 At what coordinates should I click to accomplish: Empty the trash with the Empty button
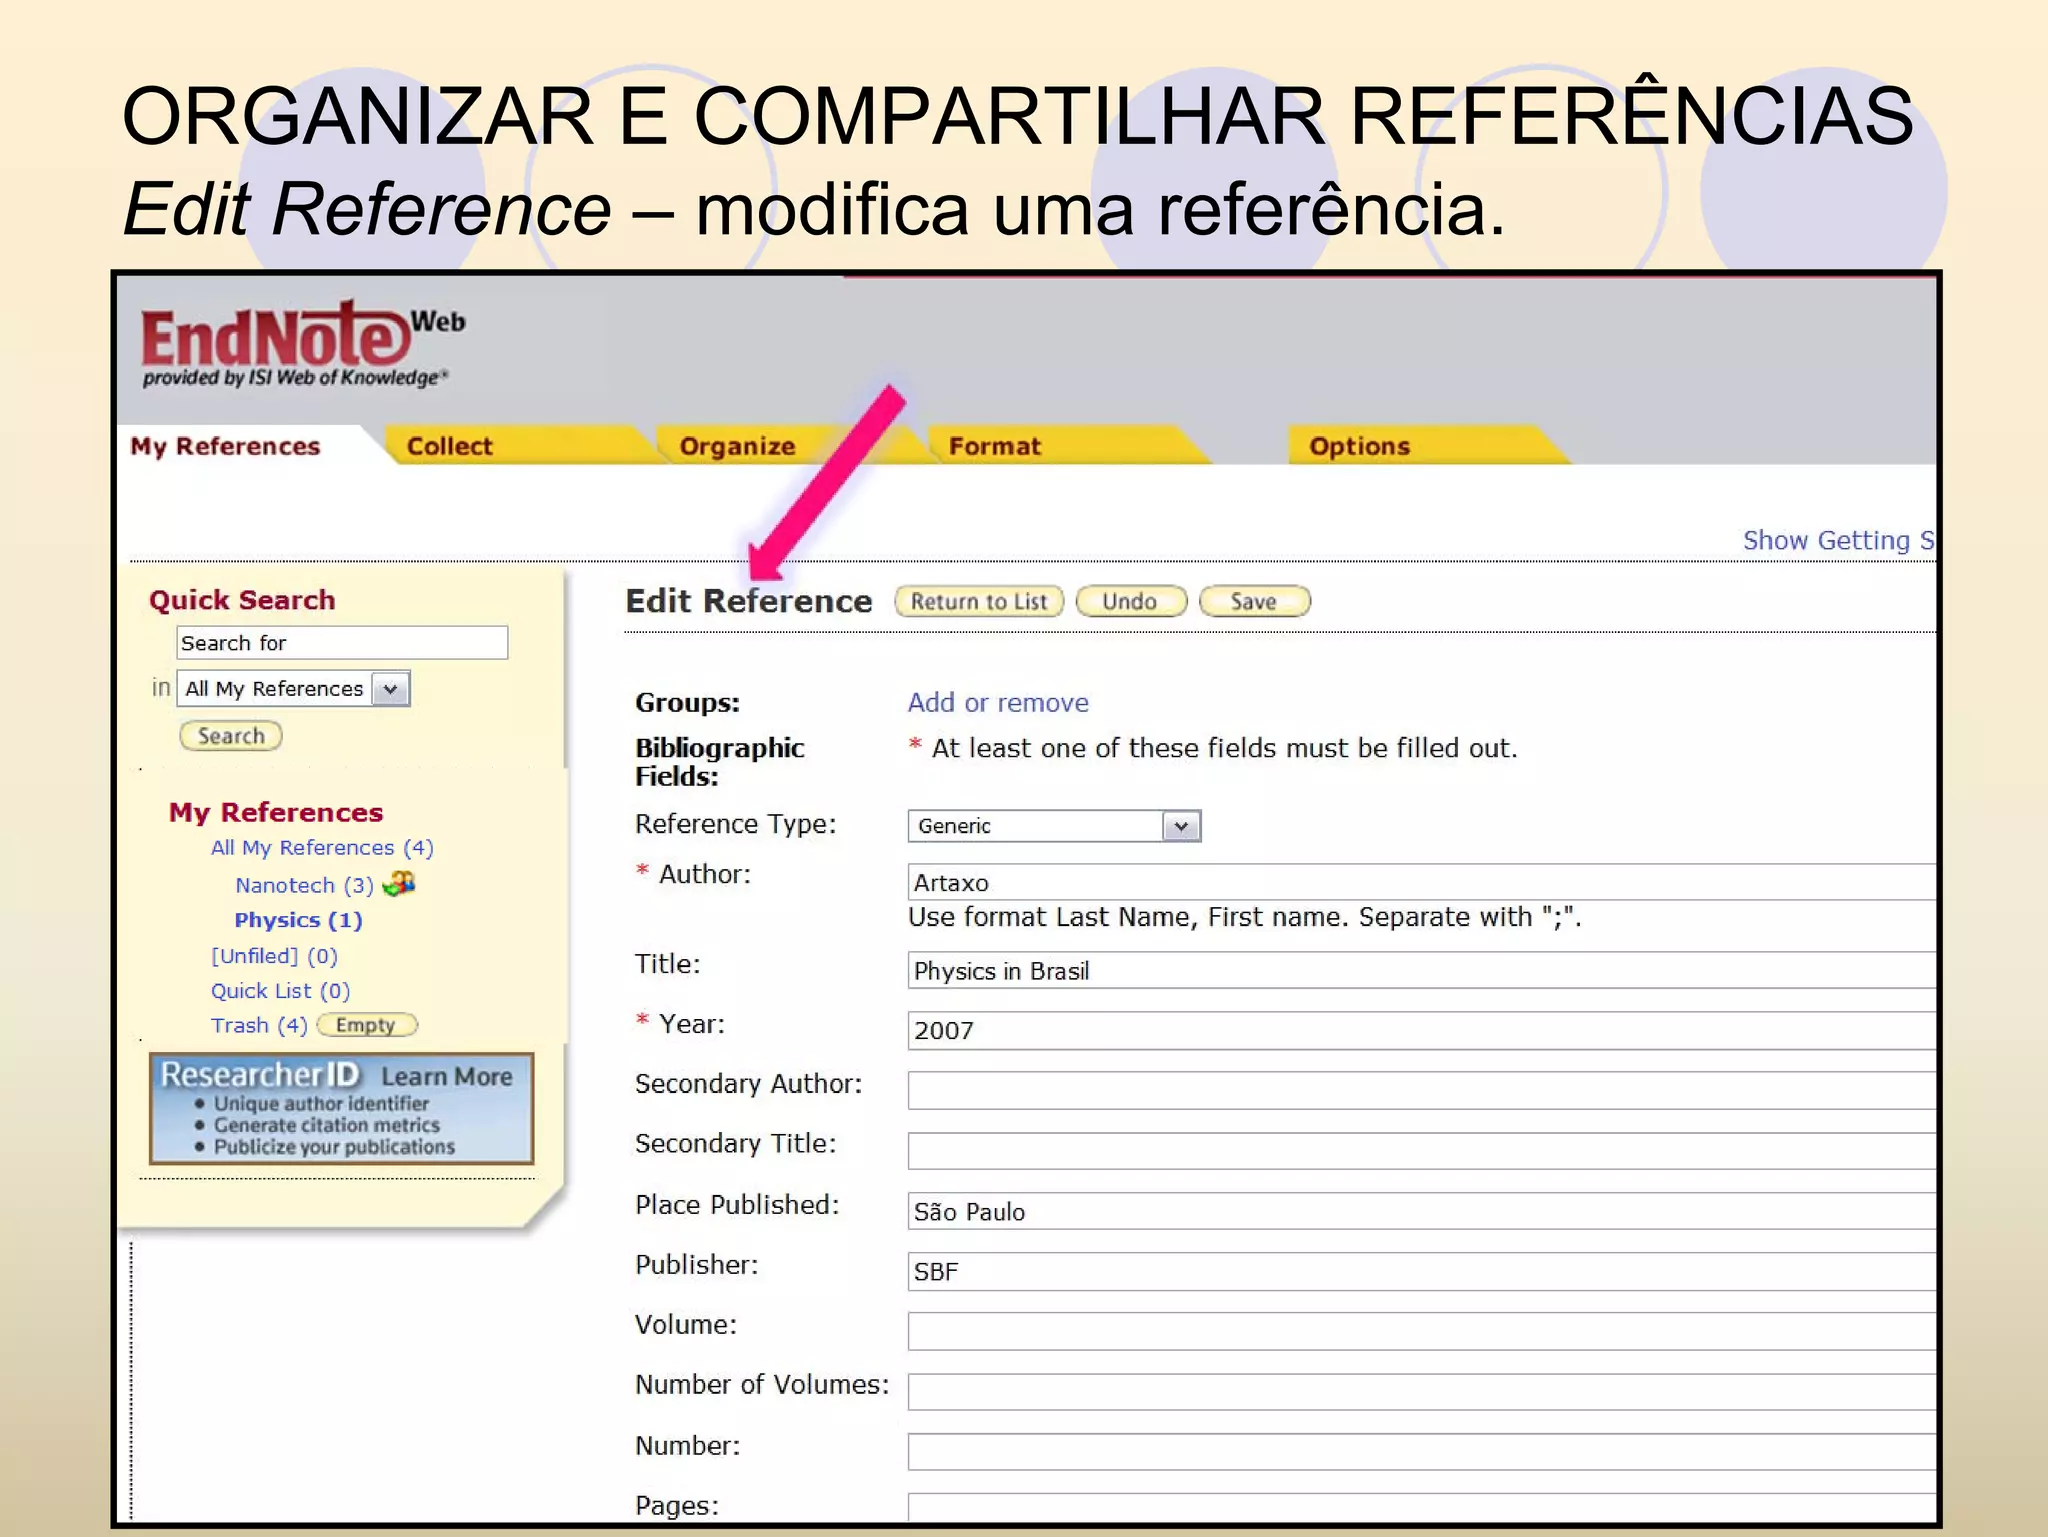[x=367, y=1026]
